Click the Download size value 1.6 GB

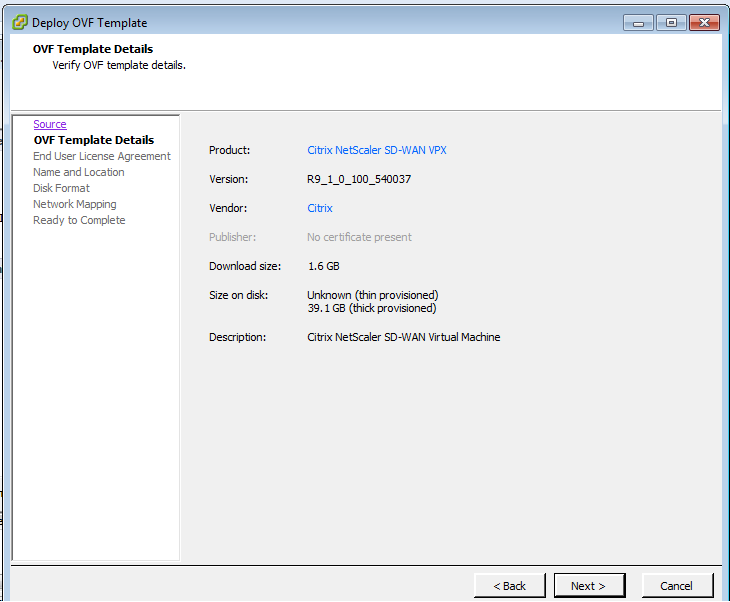click(x=324, y=266)
